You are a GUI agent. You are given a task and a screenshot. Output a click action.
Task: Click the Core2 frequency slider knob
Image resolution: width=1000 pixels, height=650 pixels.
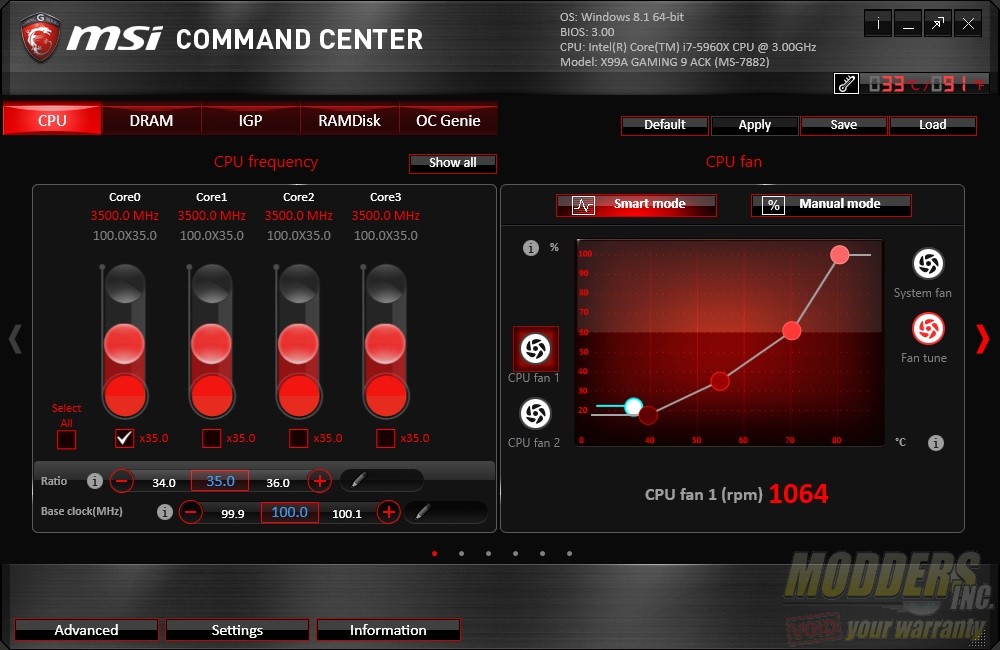point(298,344)
